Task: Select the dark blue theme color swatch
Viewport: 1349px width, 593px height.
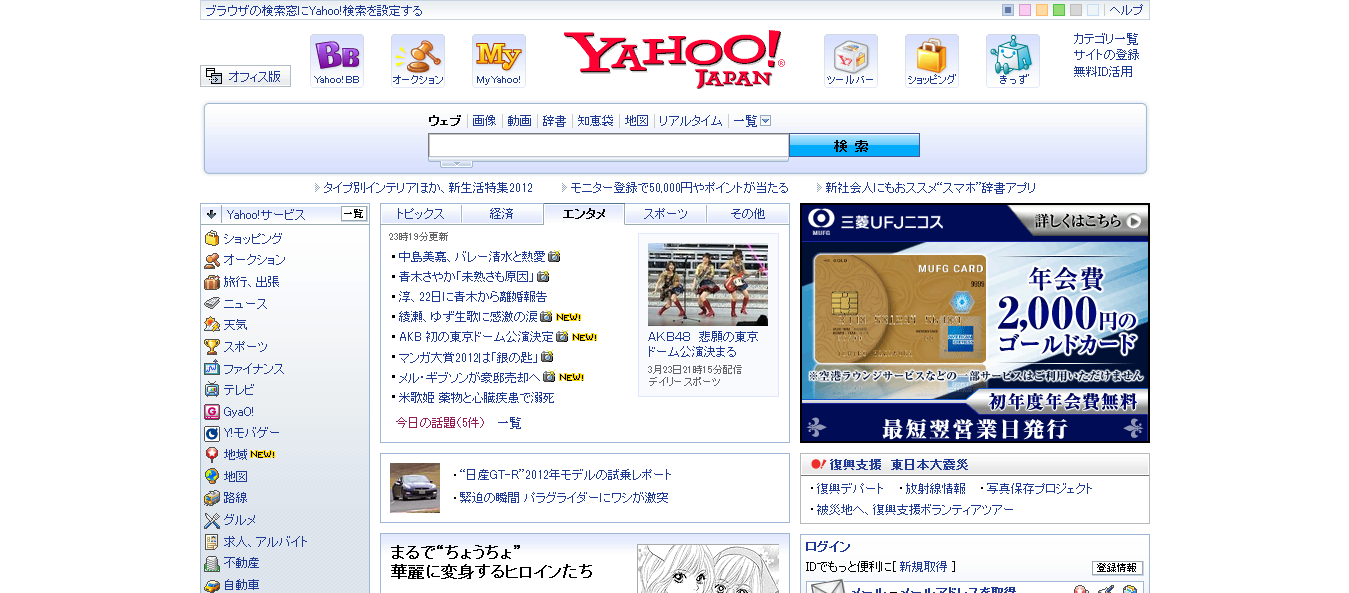Action: pyautogui.click(x=1008, y=10)
